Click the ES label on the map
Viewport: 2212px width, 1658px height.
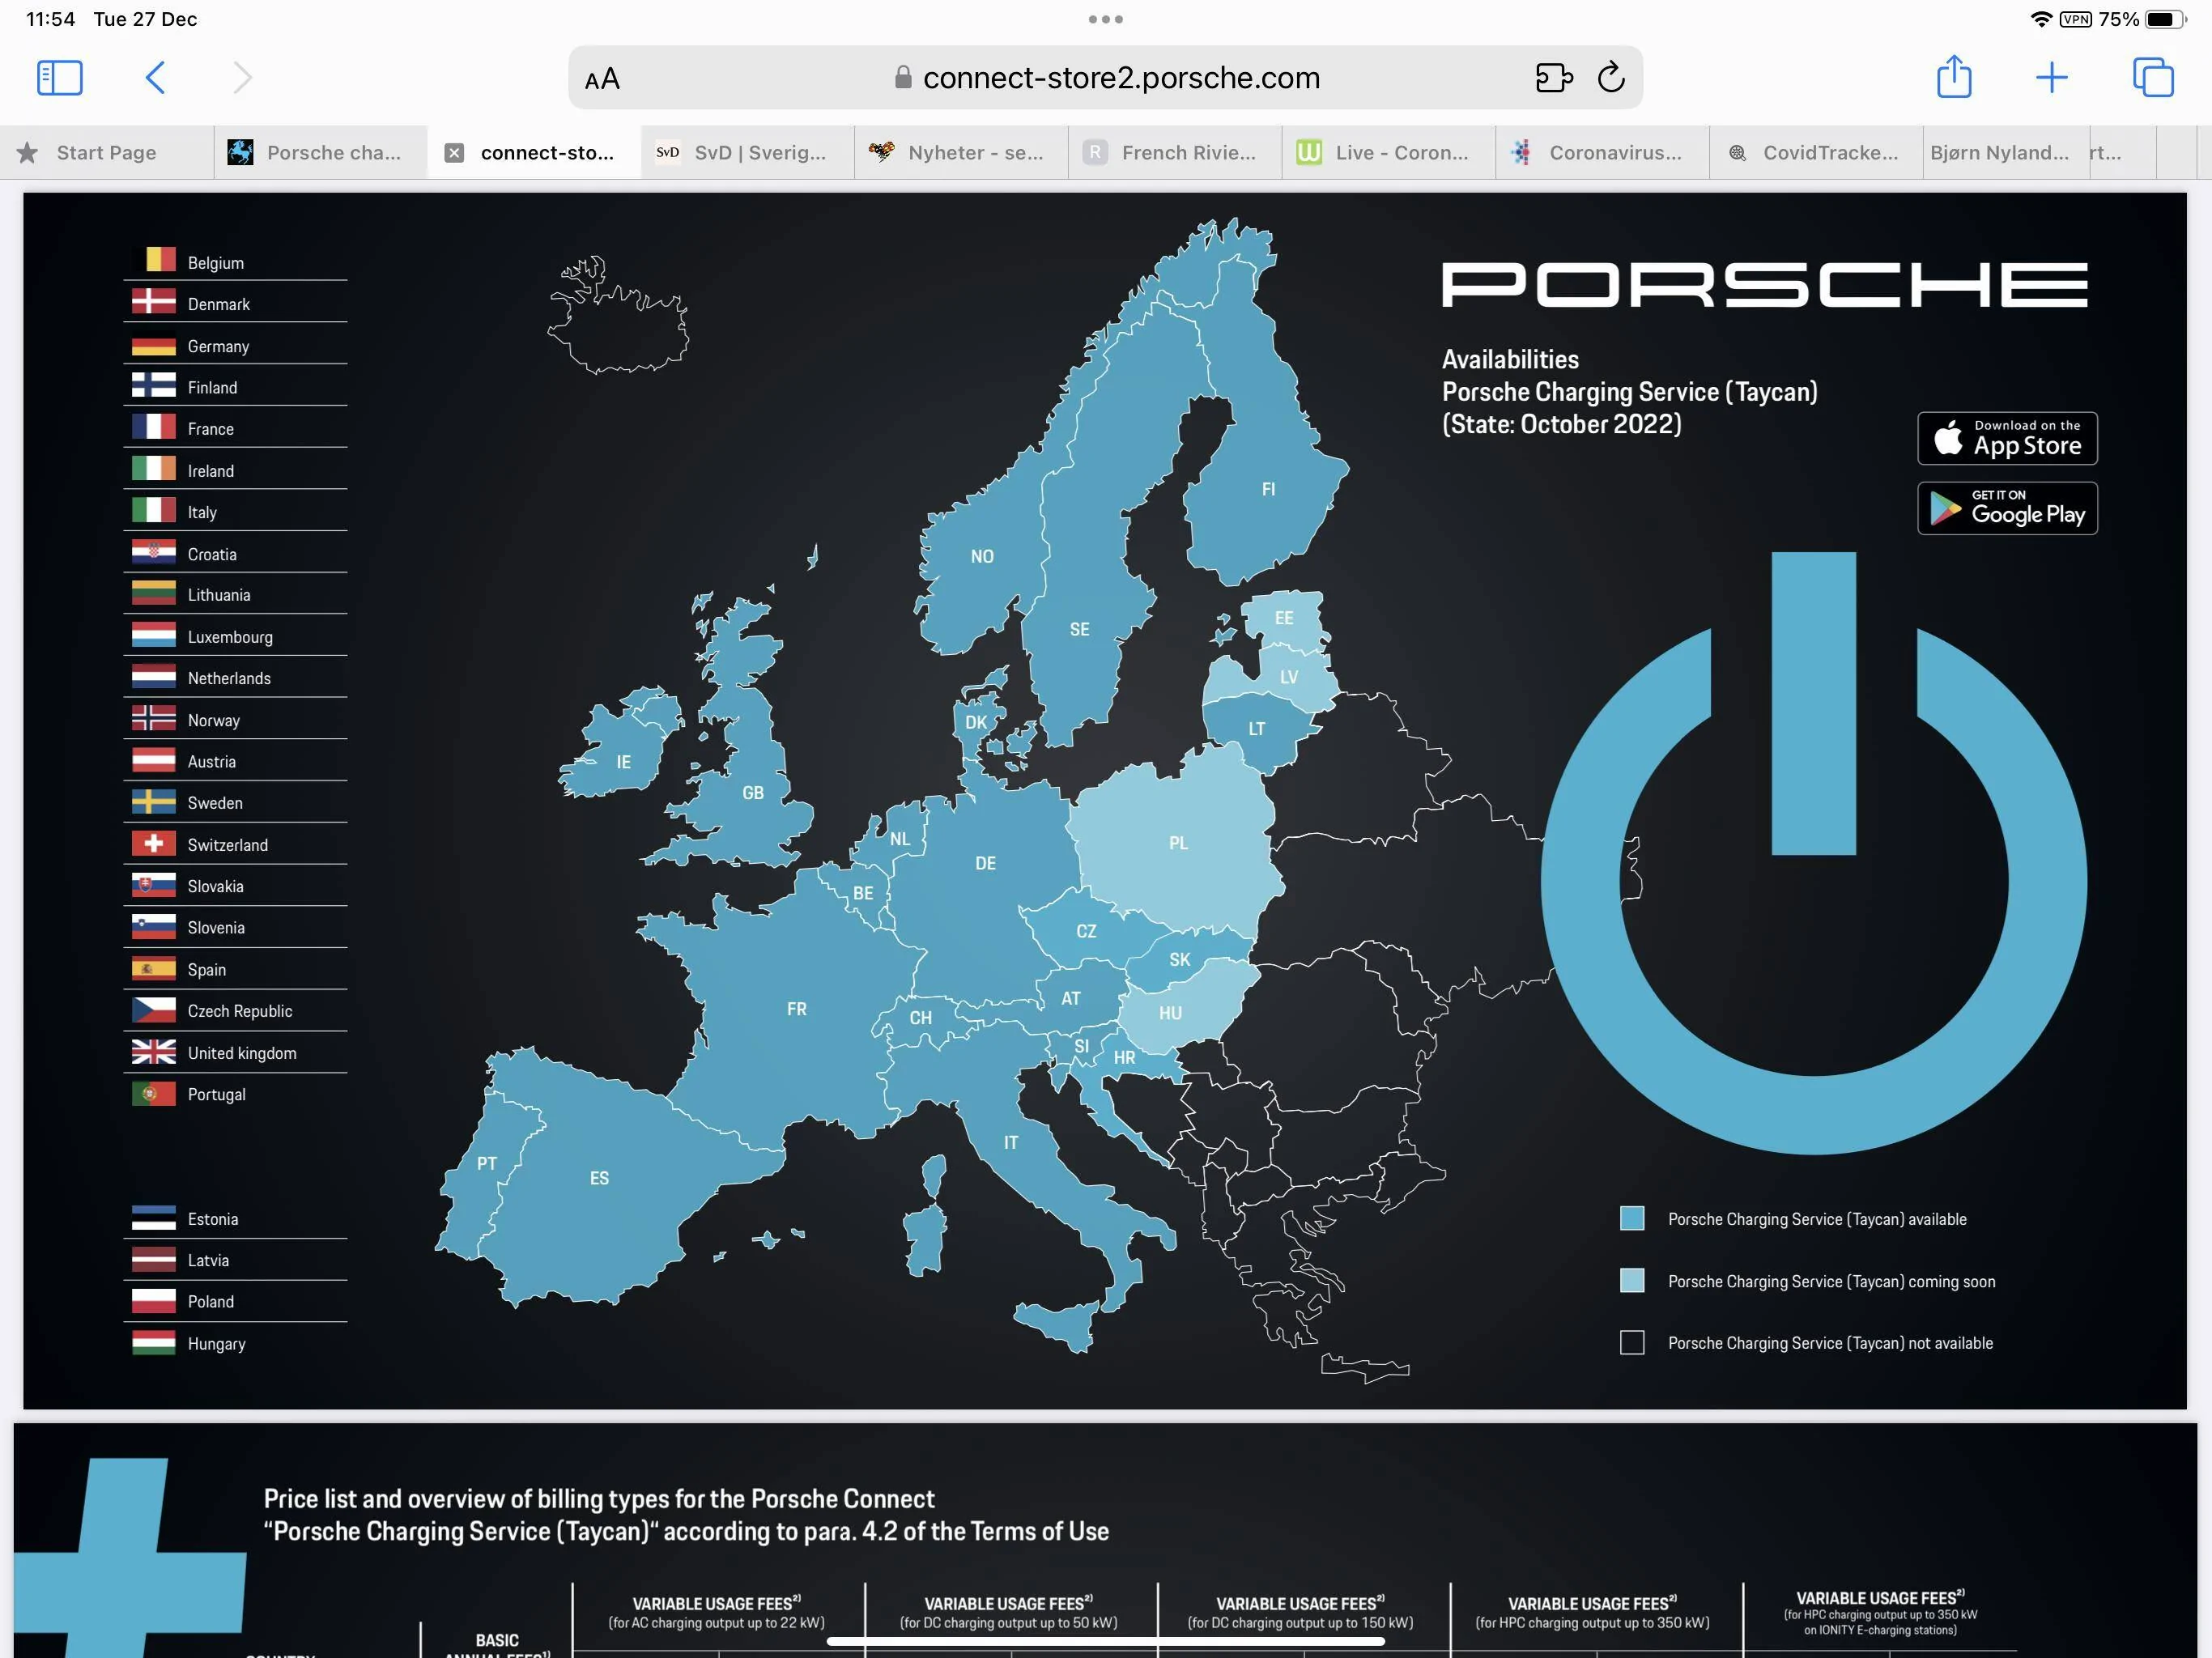599,1178
